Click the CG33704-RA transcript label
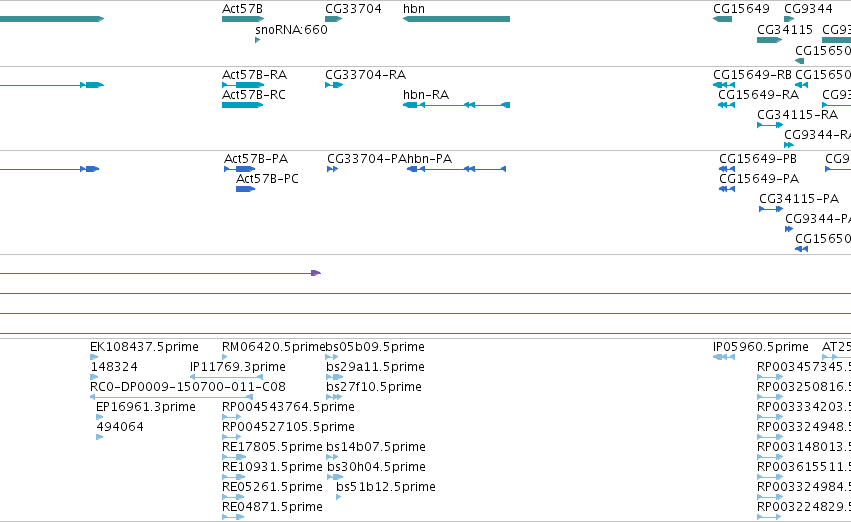 (x=365, y=74)
